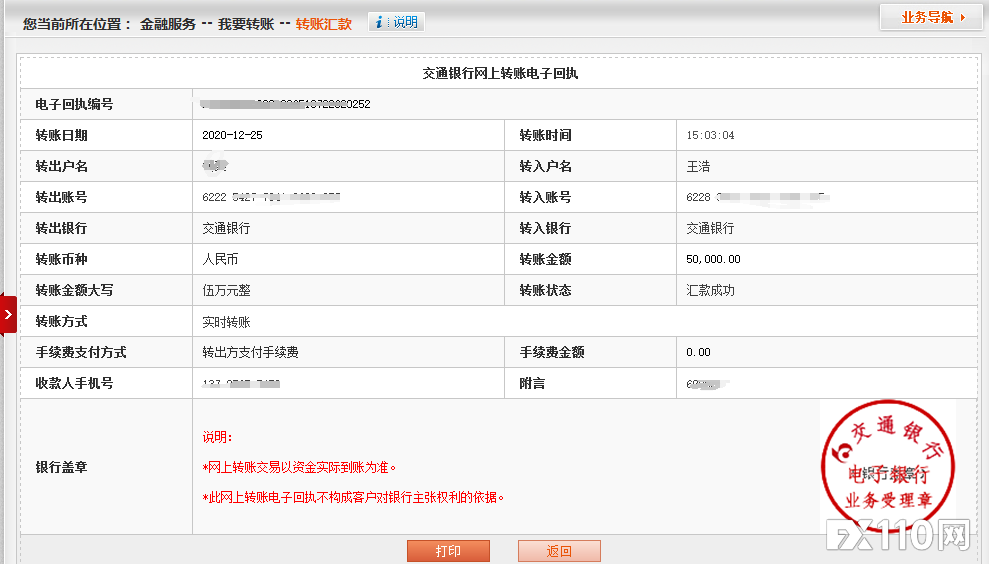Select the 收款人手机号 label
The width and height of the screenshot is (989, 564).
(74, 383)
